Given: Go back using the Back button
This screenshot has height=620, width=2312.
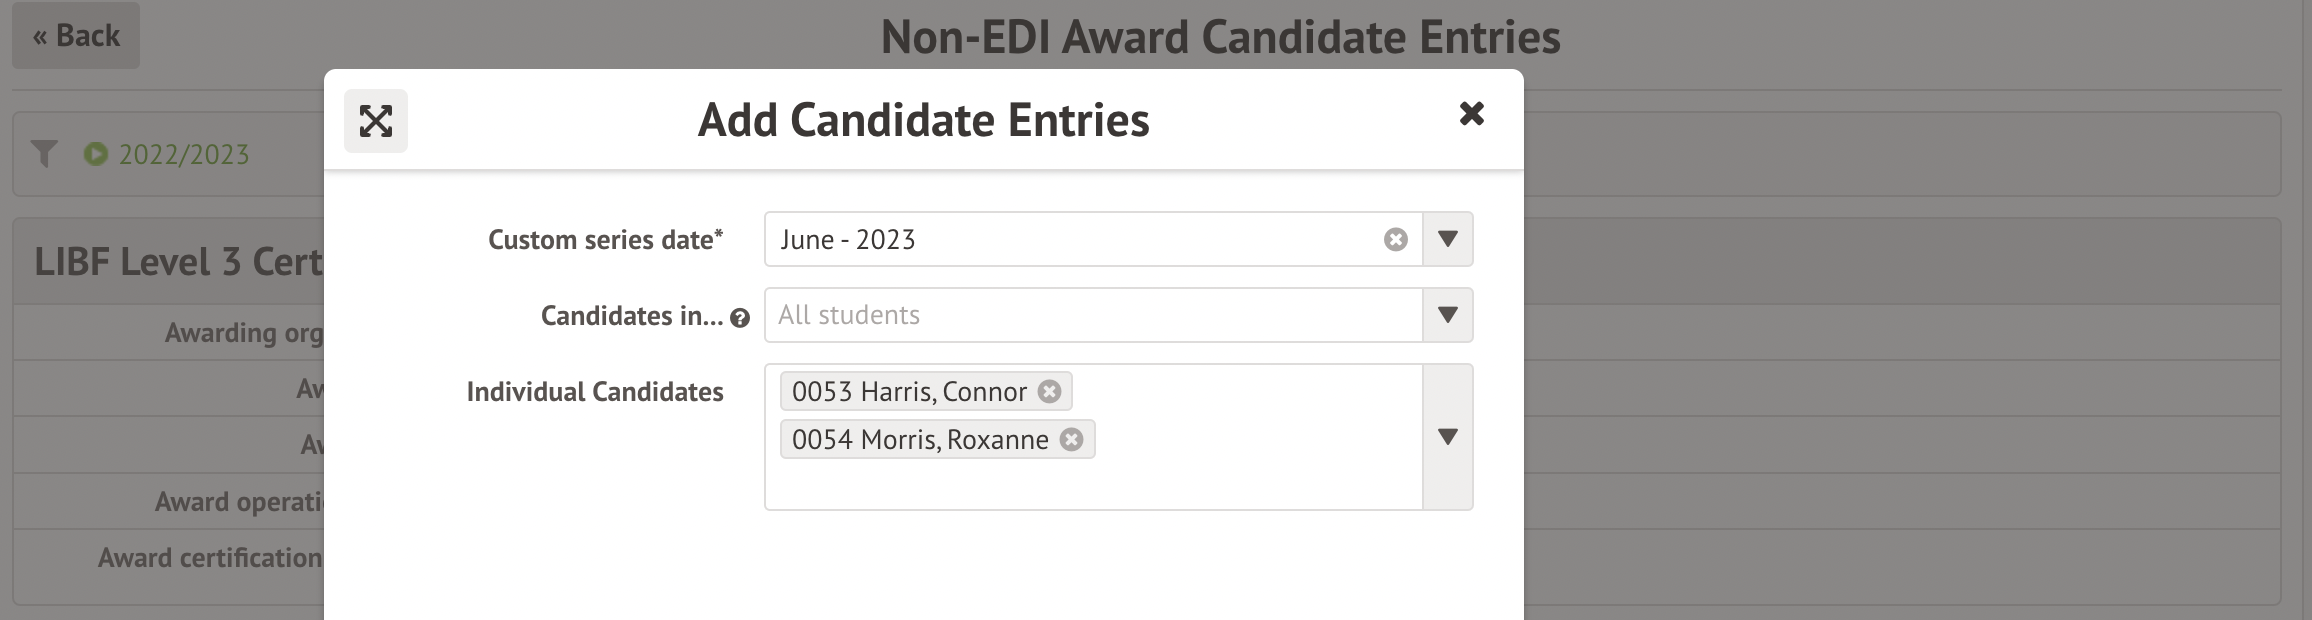Looking at the screenshot, I should pyautogui.click(x=76, y=36).
